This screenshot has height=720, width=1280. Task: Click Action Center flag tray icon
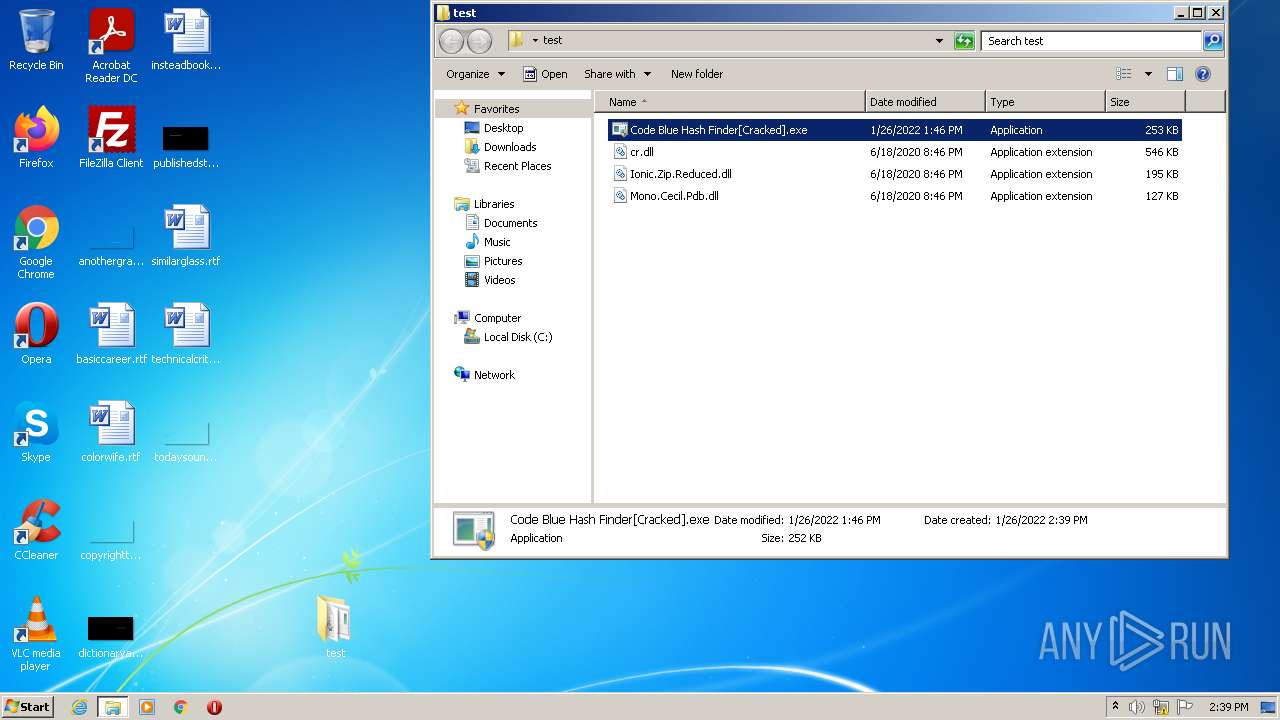pos(1185,707)
